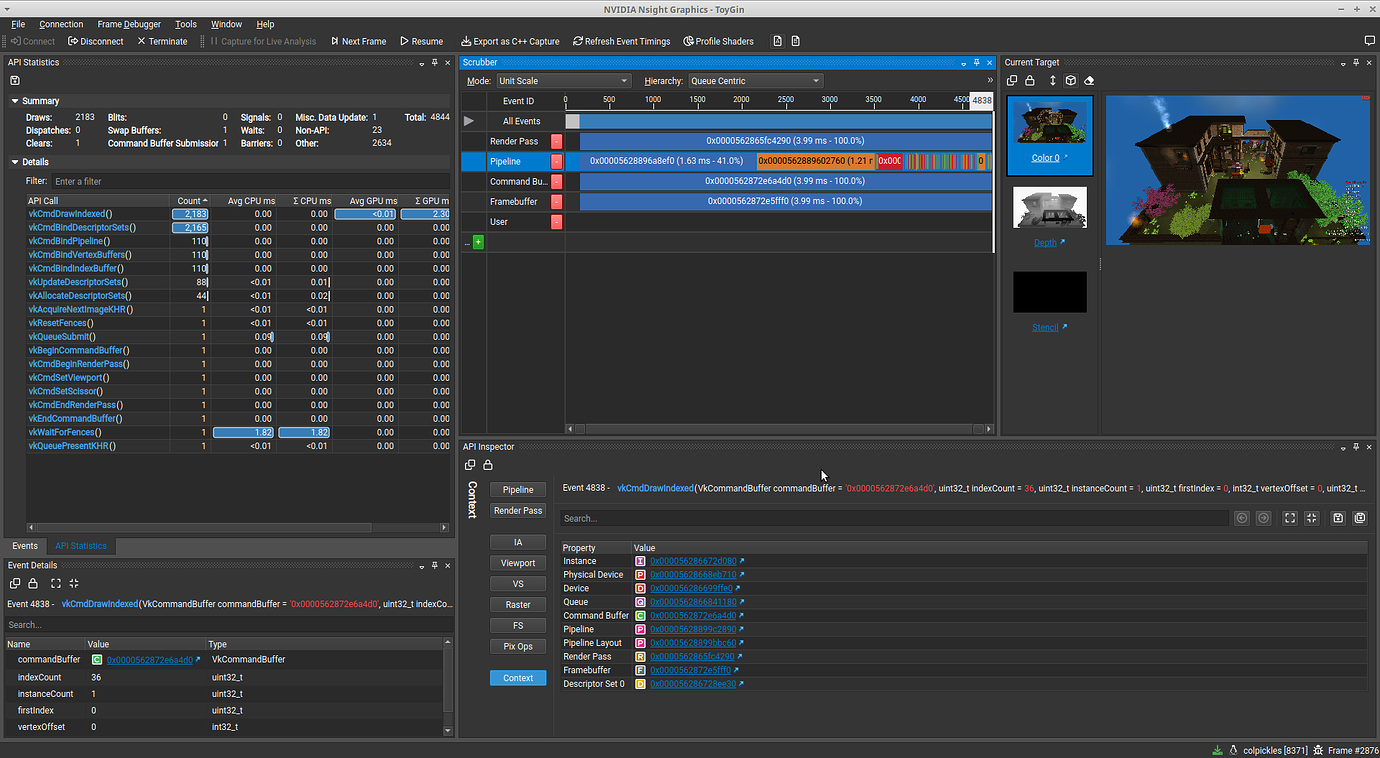
Task: Open the Hierarchy Queue Centric dropdown
Action: tap(755, 81)
